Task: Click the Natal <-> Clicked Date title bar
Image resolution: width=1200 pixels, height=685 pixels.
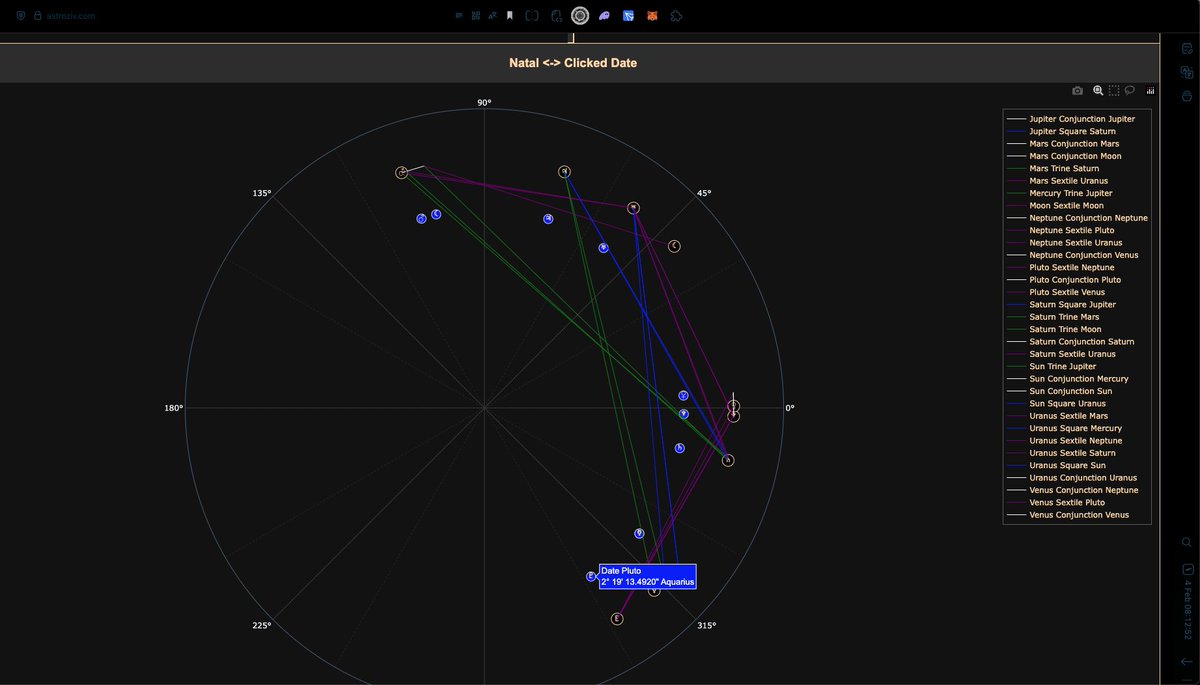Action: point(575,62)
